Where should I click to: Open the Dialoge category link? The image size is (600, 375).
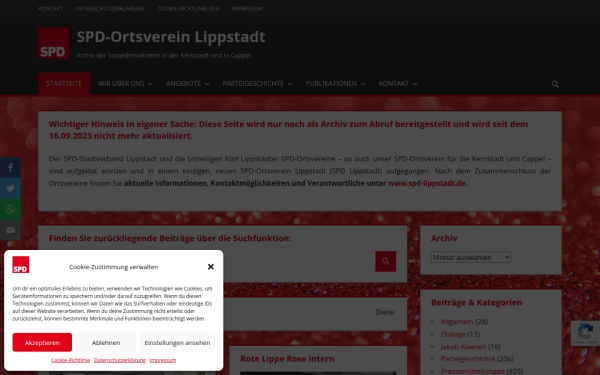pyautogui.click(x=453, y=334)
